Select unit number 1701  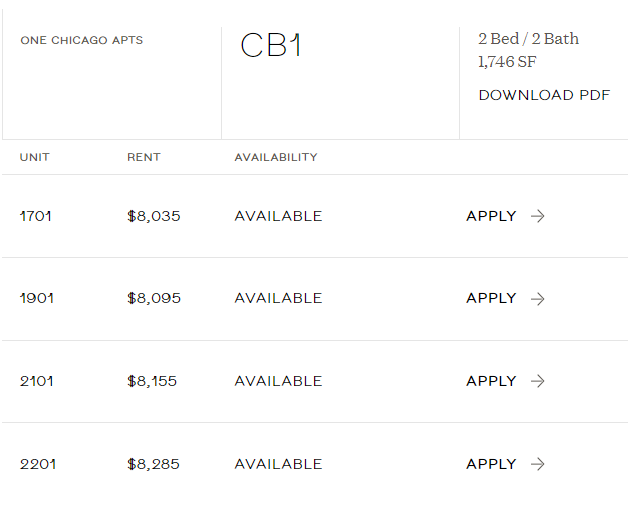click(36, 216)
